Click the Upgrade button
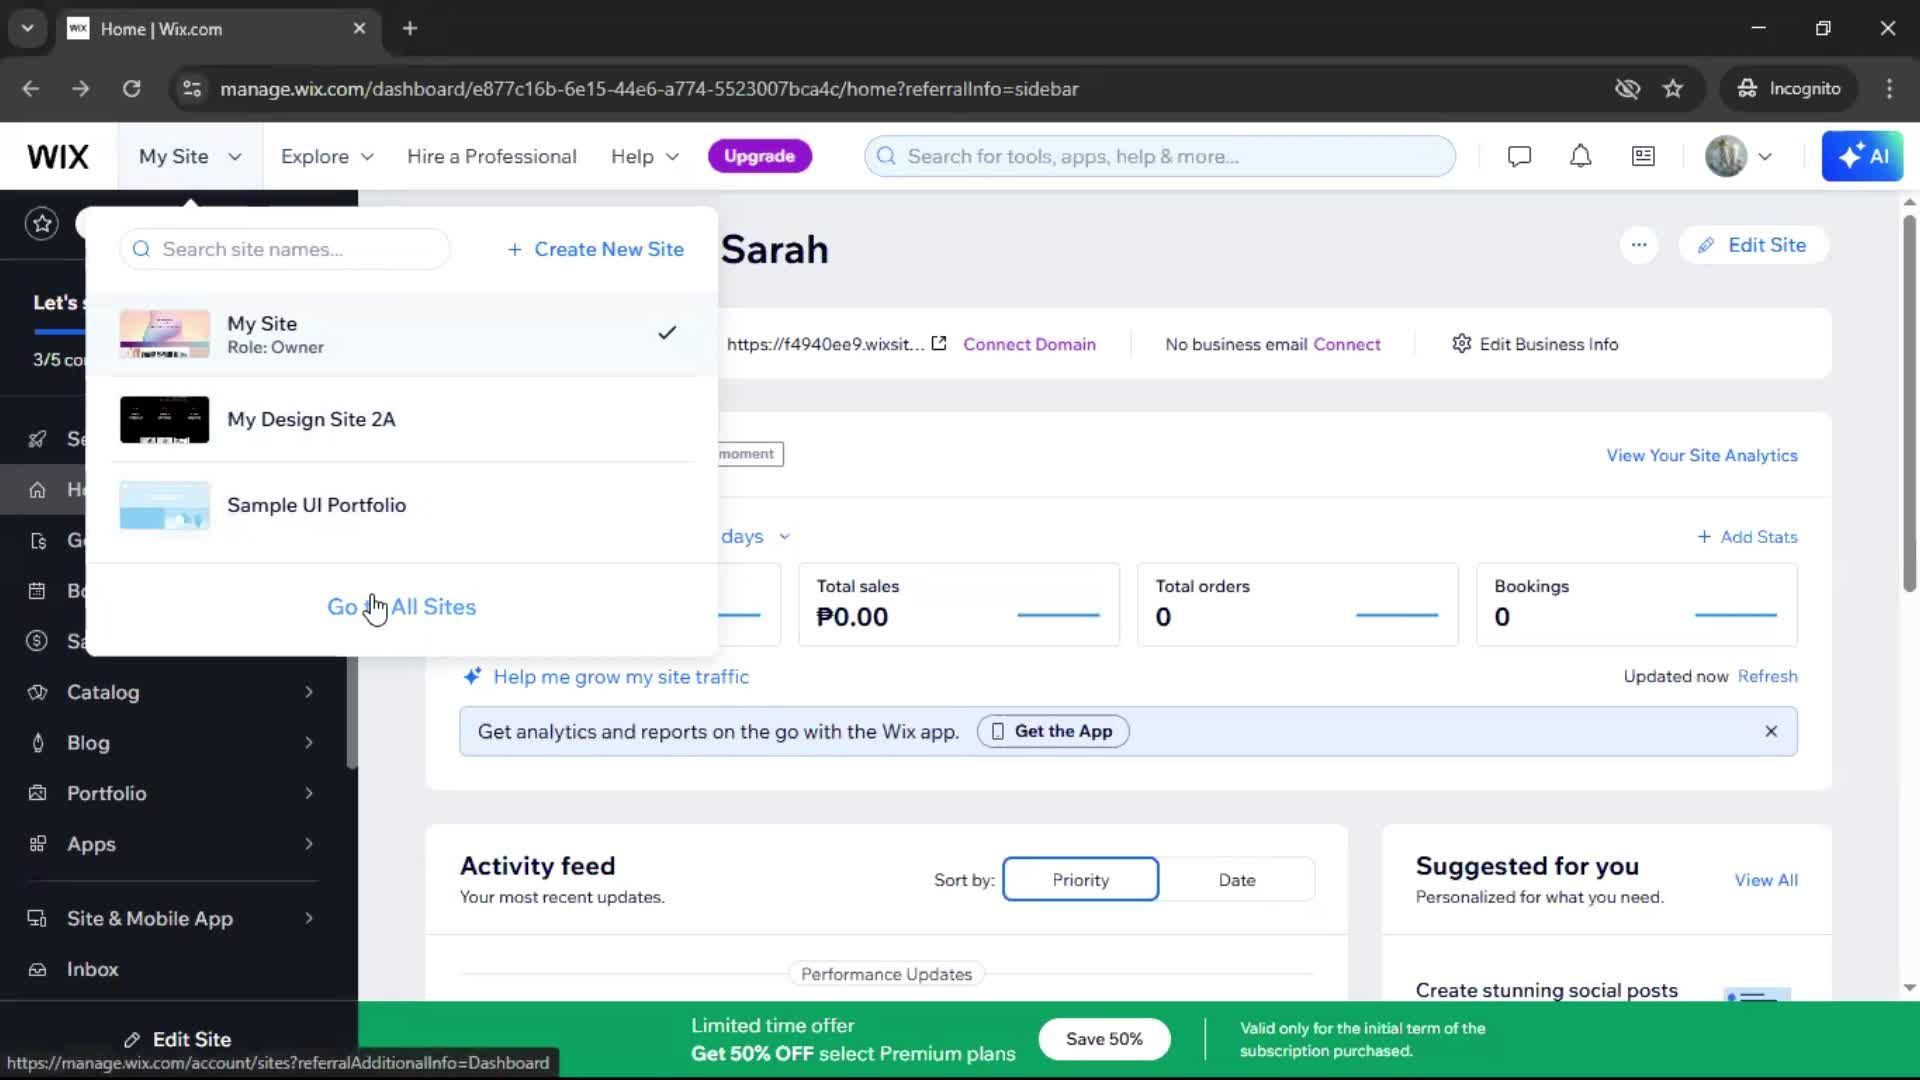This screenshot has height=1080, width=1920. coord(759,157)
